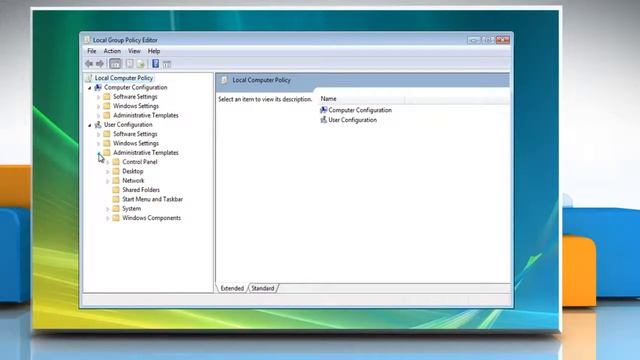640x360 pixels.
Task: Click the Computer Configuration icon in the Name list
Action: [324, 110]
